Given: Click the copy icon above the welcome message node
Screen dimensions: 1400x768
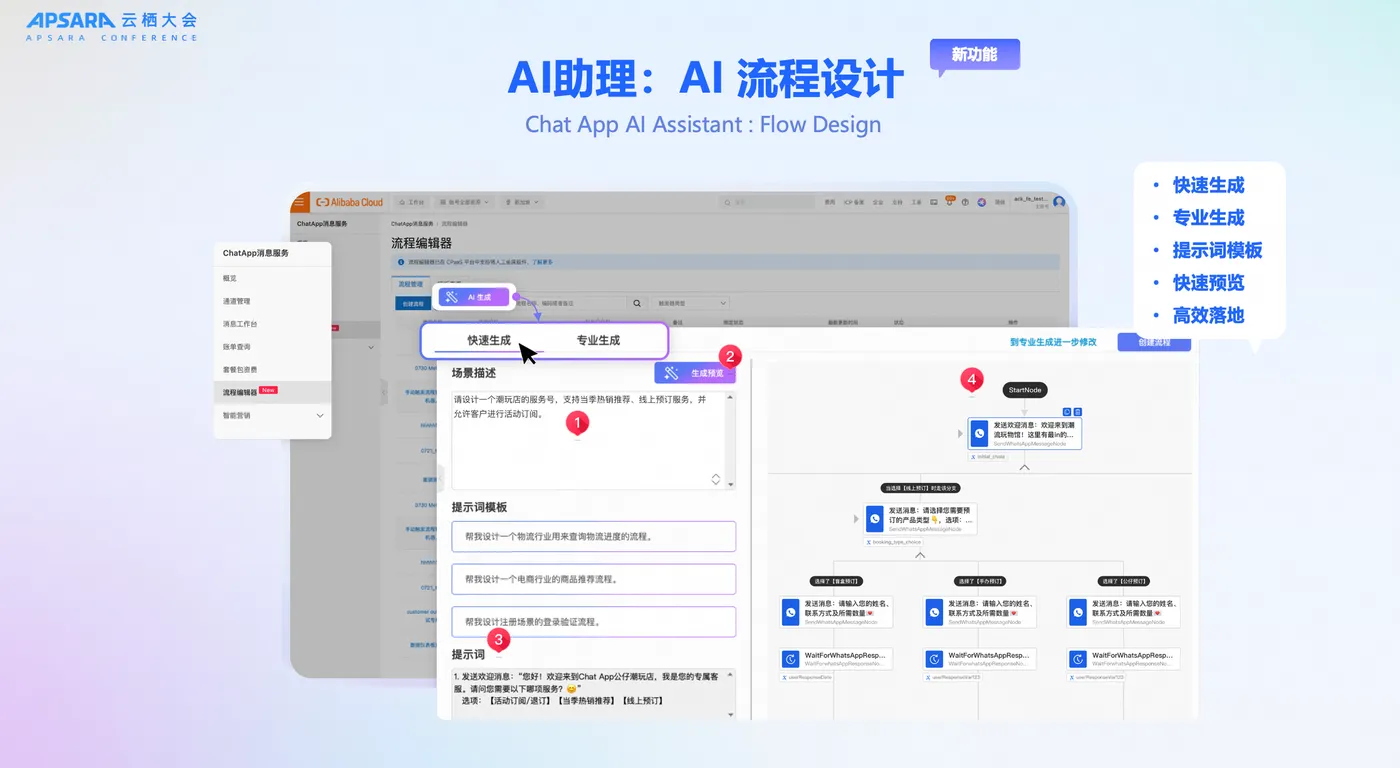Looking at the screenshot, I should coord(1066,411).
